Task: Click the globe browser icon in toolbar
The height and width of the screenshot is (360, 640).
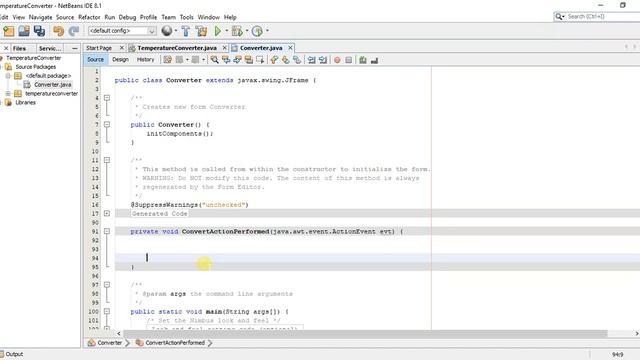Action: pyautogui.click(x=167, y=31)
